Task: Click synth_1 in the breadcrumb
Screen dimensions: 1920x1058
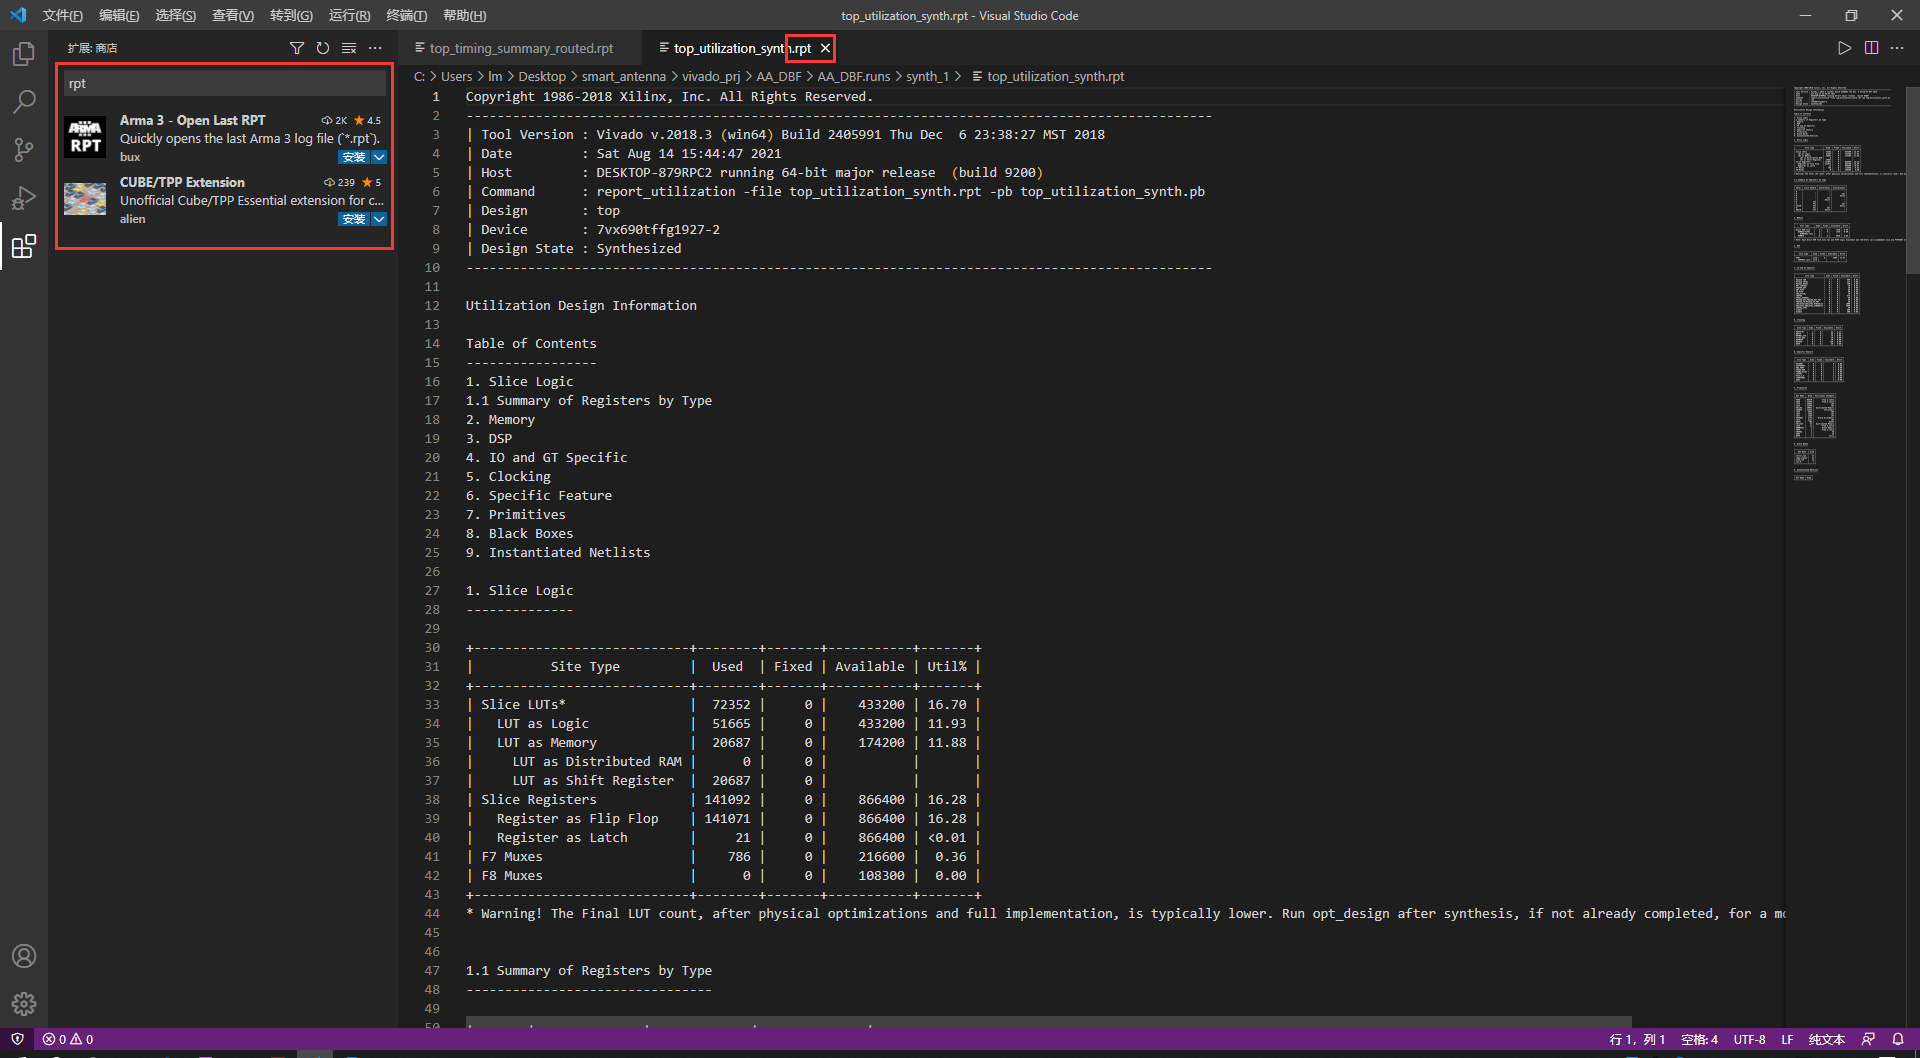Action: click(x=927, y=76)
